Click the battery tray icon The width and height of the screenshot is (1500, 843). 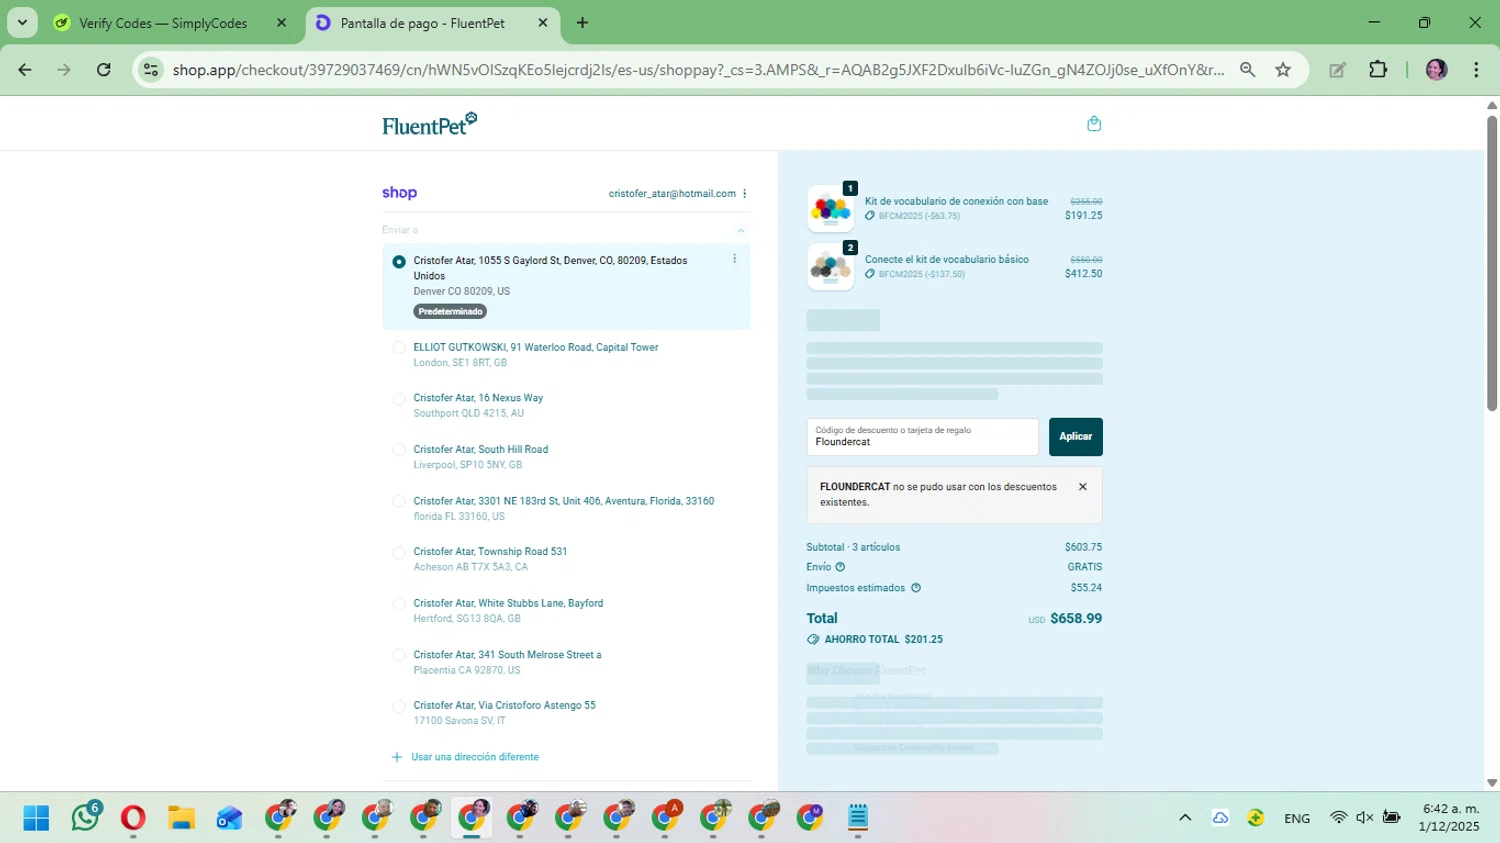point(1391,818)
